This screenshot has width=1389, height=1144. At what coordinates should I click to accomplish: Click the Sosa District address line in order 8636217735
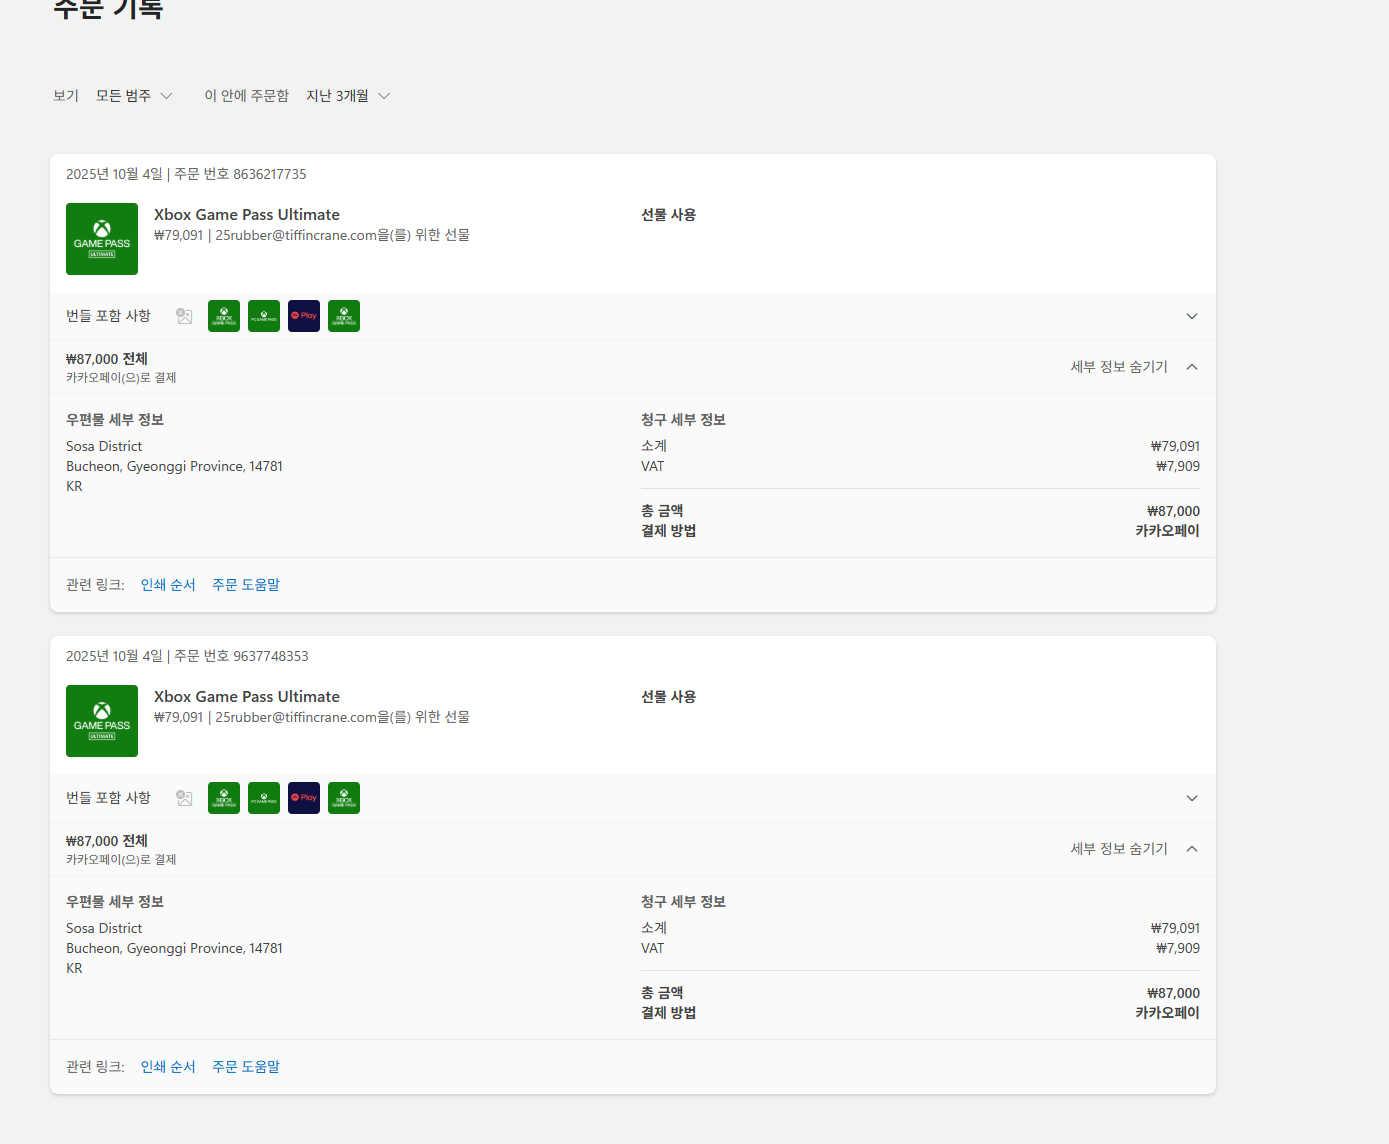[x=104, y=447]
